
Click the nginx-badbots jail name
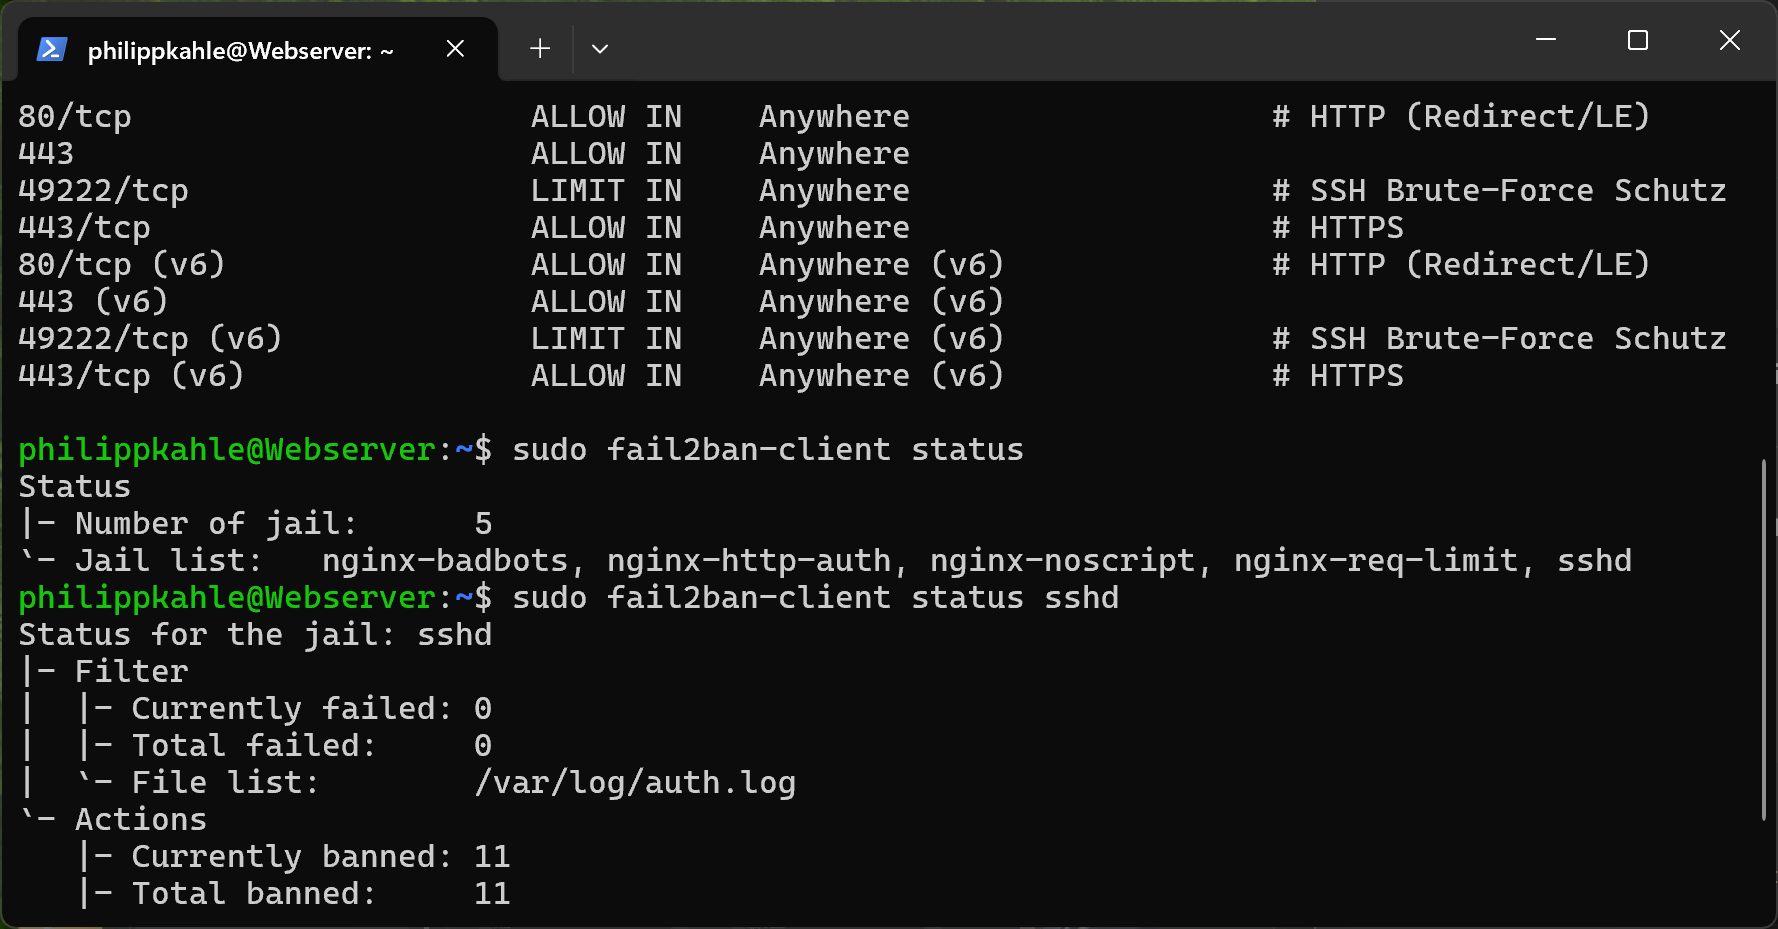pyautogui.click(x=445, y=561)
